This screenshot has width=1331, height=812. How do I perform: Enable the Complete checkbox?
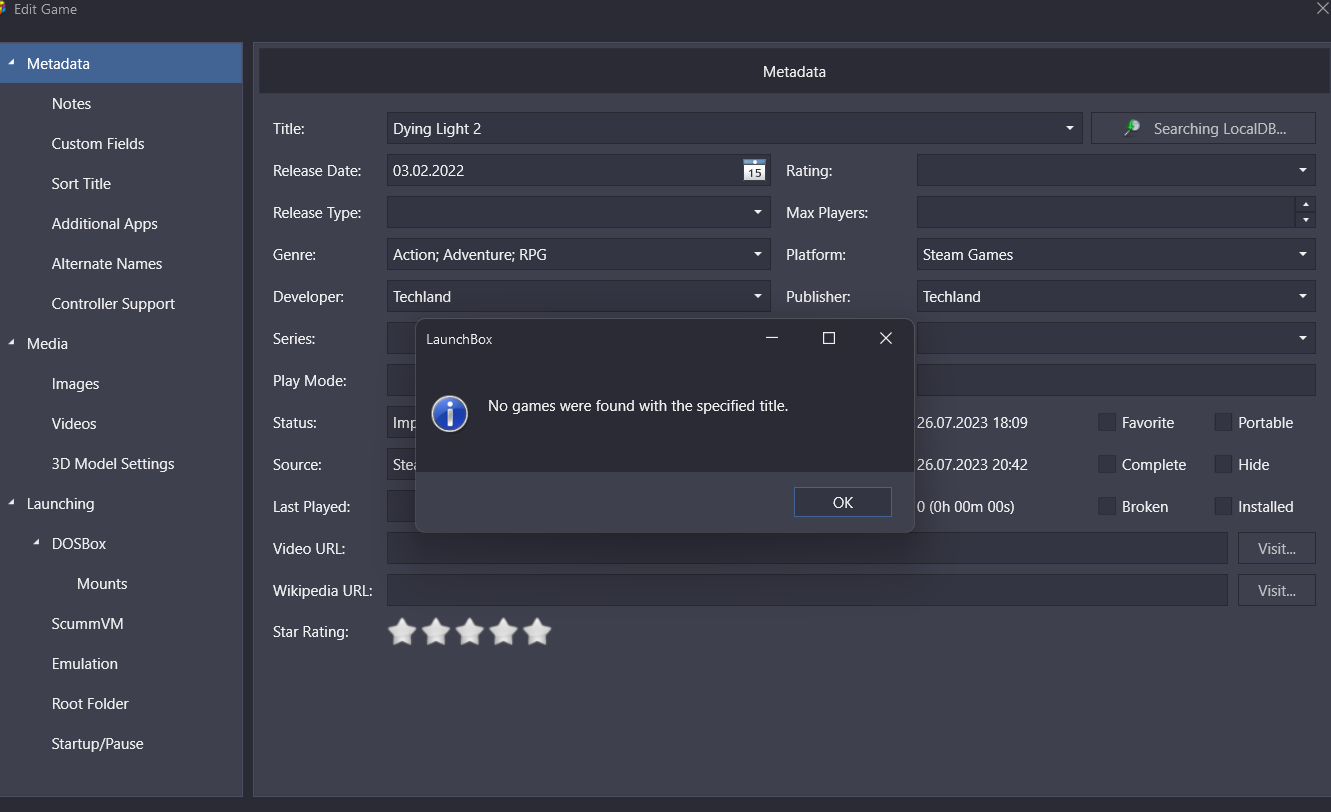1107,464
